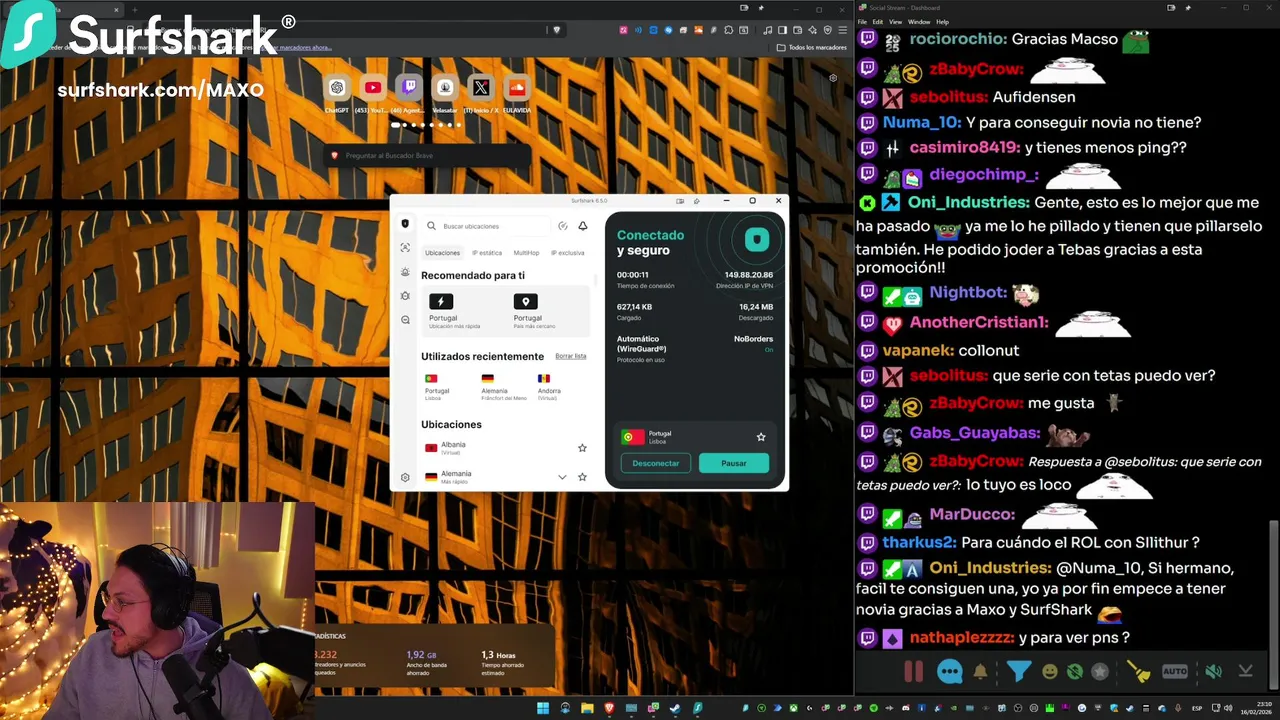1280x720 pixels.
Task: Jump to latest message arrow icon
Action: (1246, 672)
